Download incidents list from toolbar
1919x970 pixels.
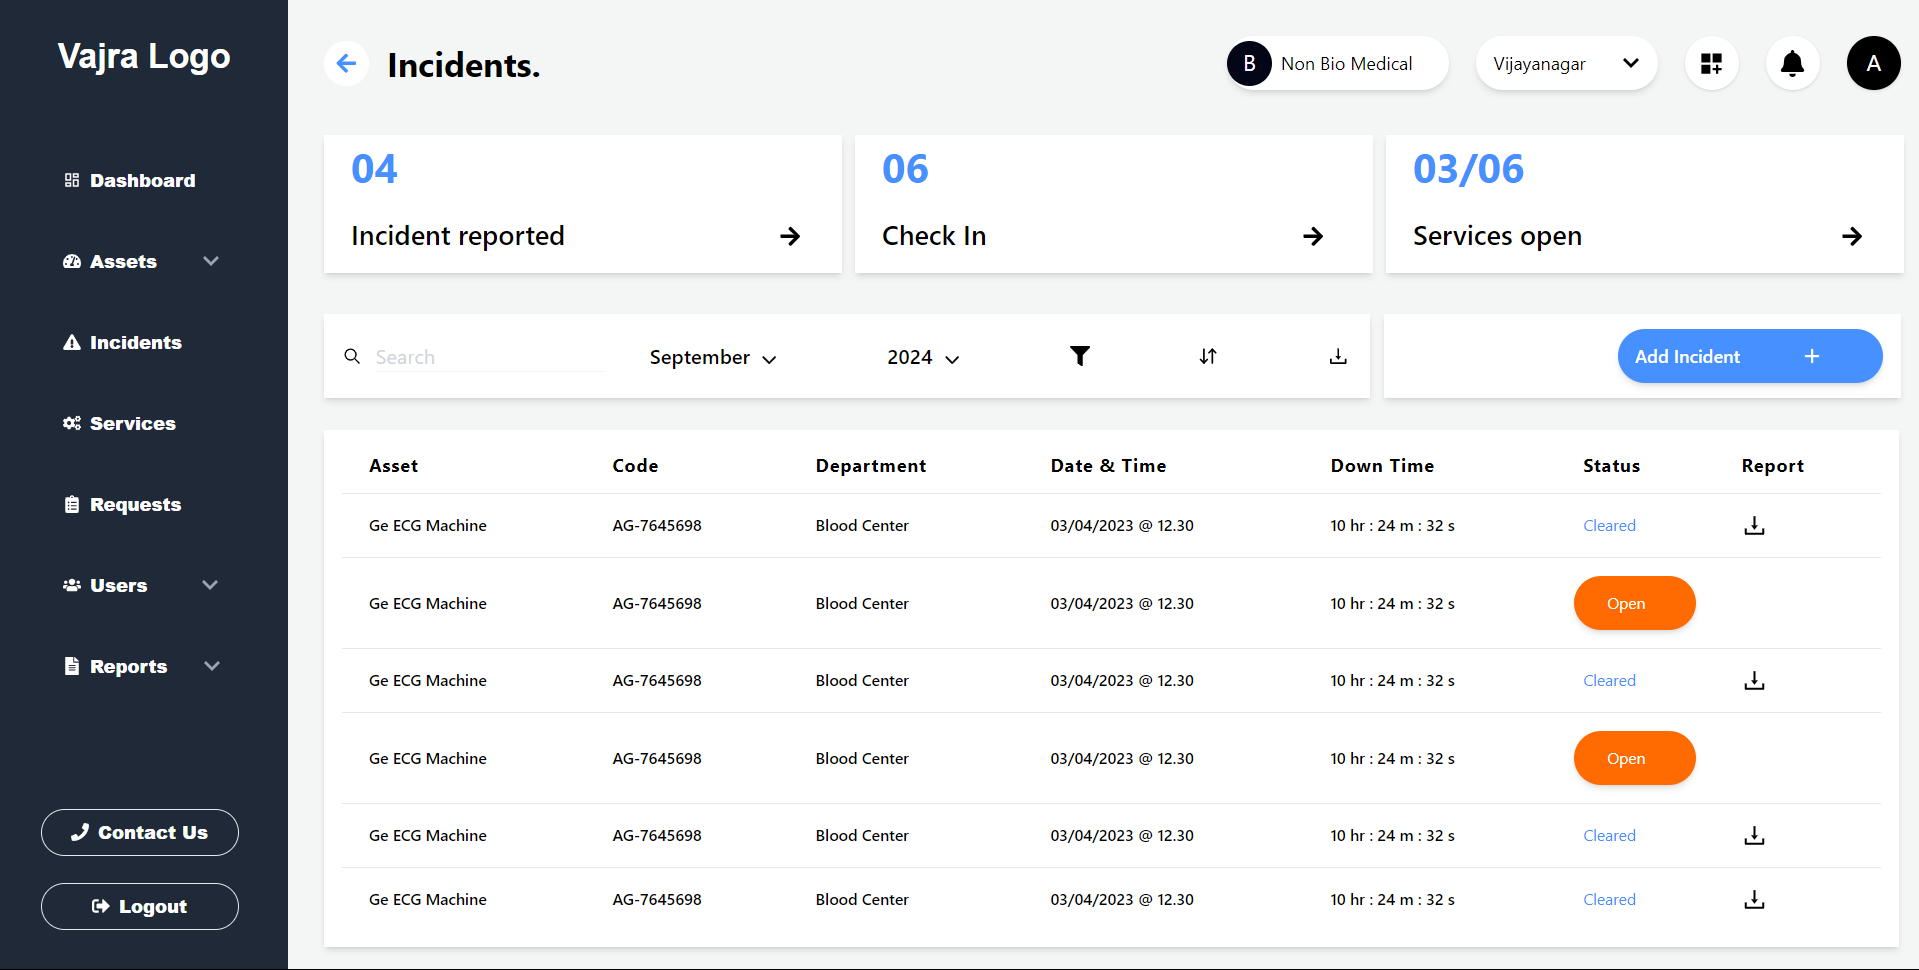tap(1338, 356)
